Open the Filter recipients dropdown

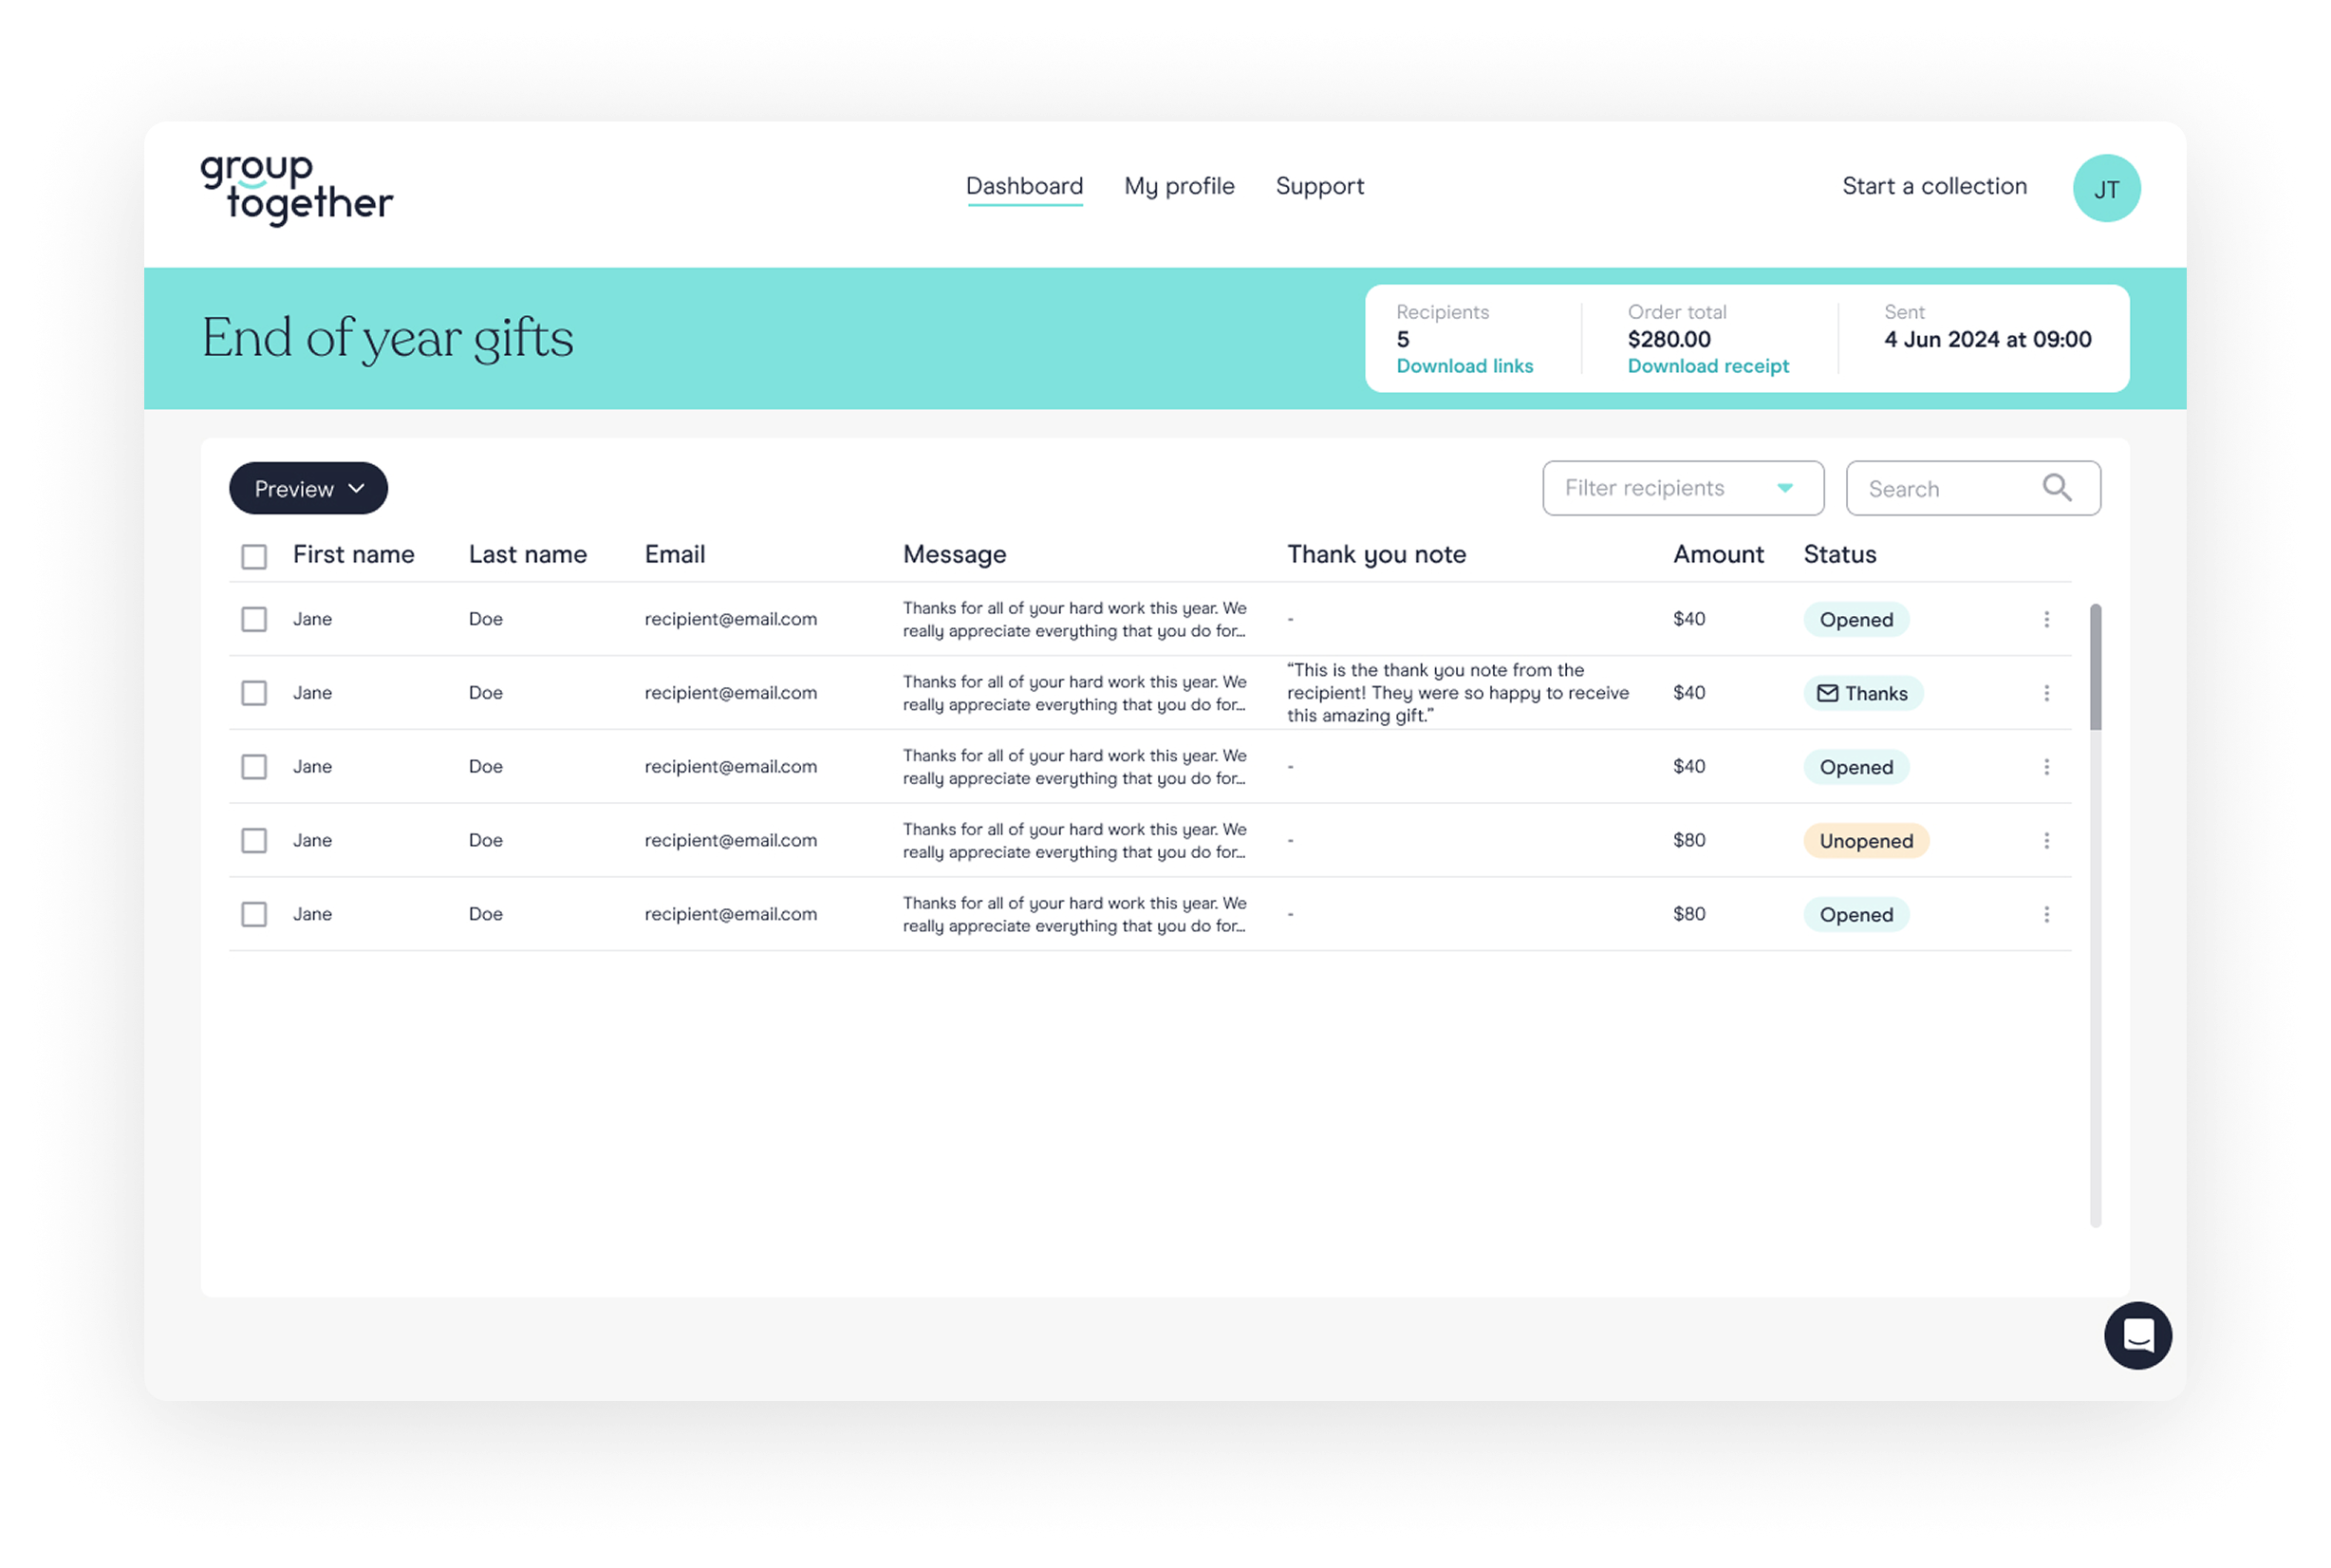[1682, 488]
